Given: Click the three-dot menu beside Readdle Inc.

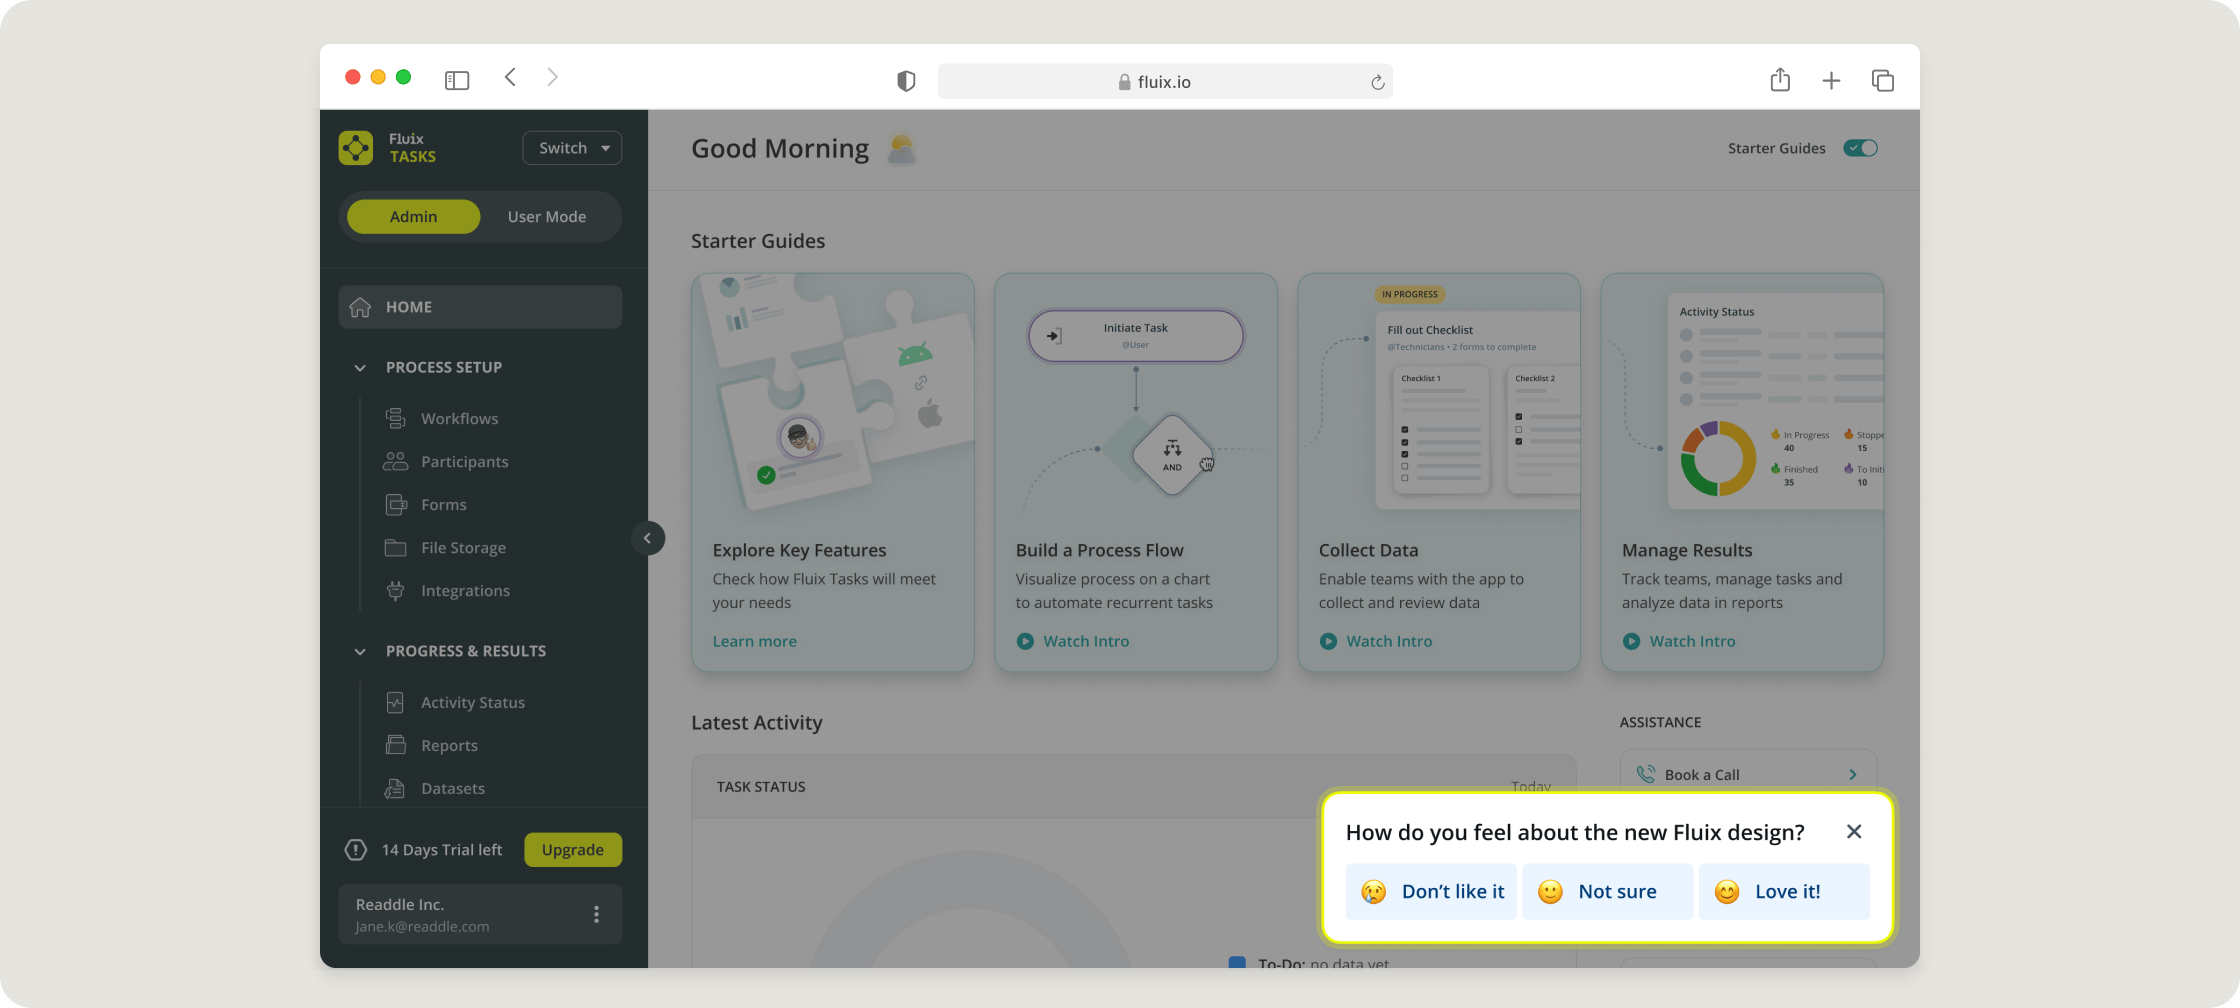Looking at the screenshot, I should pyautogui.click(x=596, y=914).
